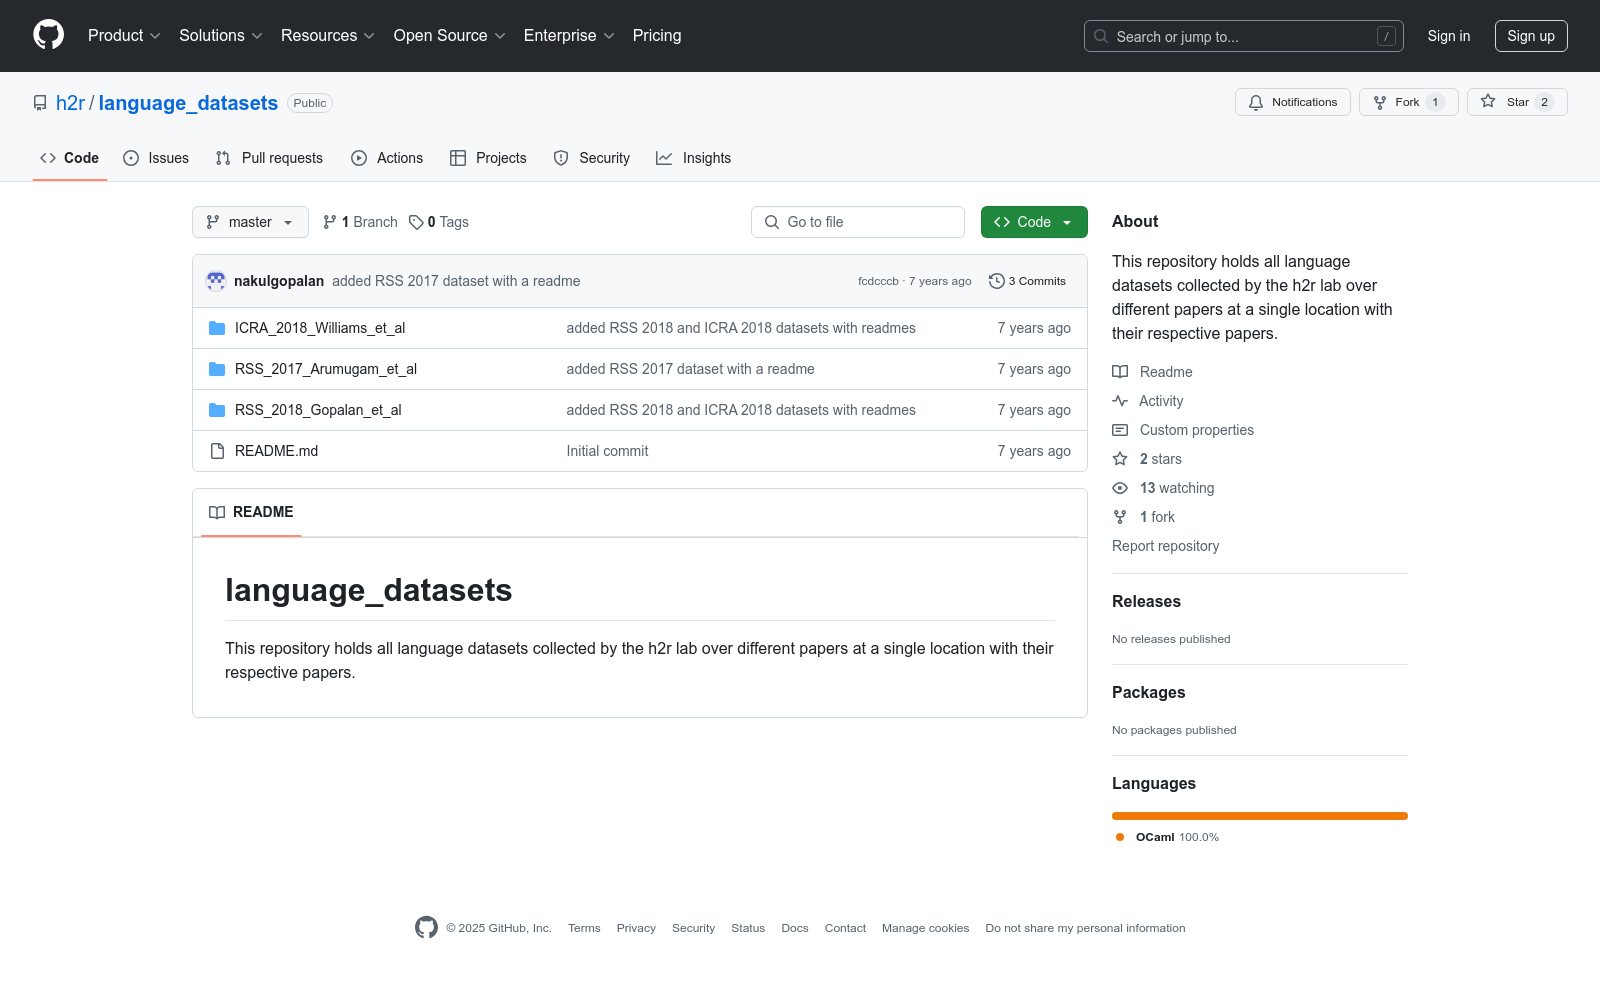Screen dimensions: 1600x1000
Task: Click the RSS_2017_Arumugam_et_al folder icon
Action: 217,369
